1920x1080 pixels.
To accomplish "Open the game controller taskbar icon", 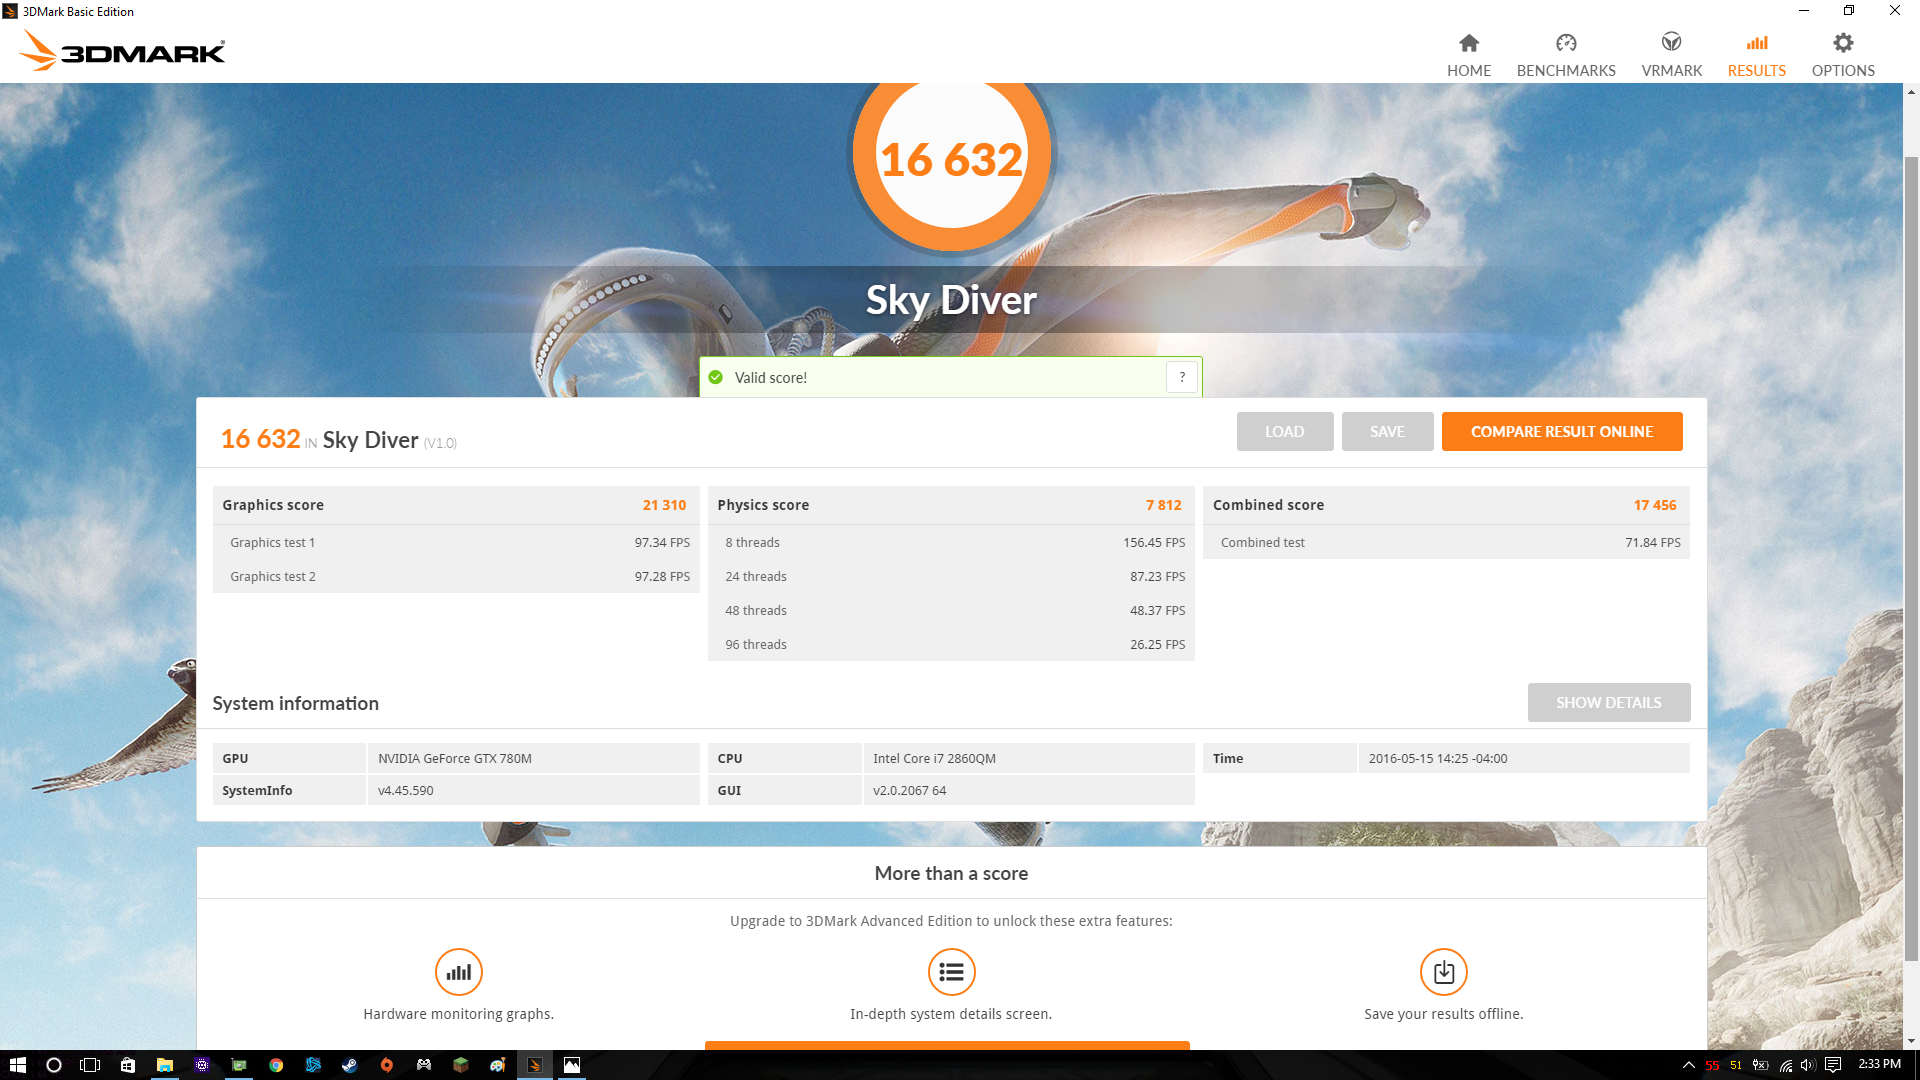I will click(x=424, y=1065).
